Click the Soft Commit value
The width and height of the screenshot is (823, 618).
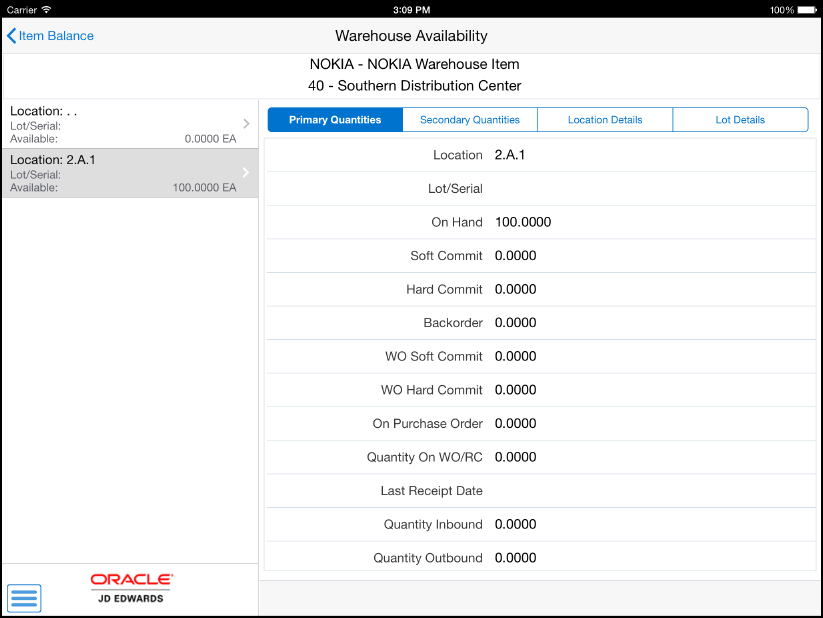click(515, 256)
